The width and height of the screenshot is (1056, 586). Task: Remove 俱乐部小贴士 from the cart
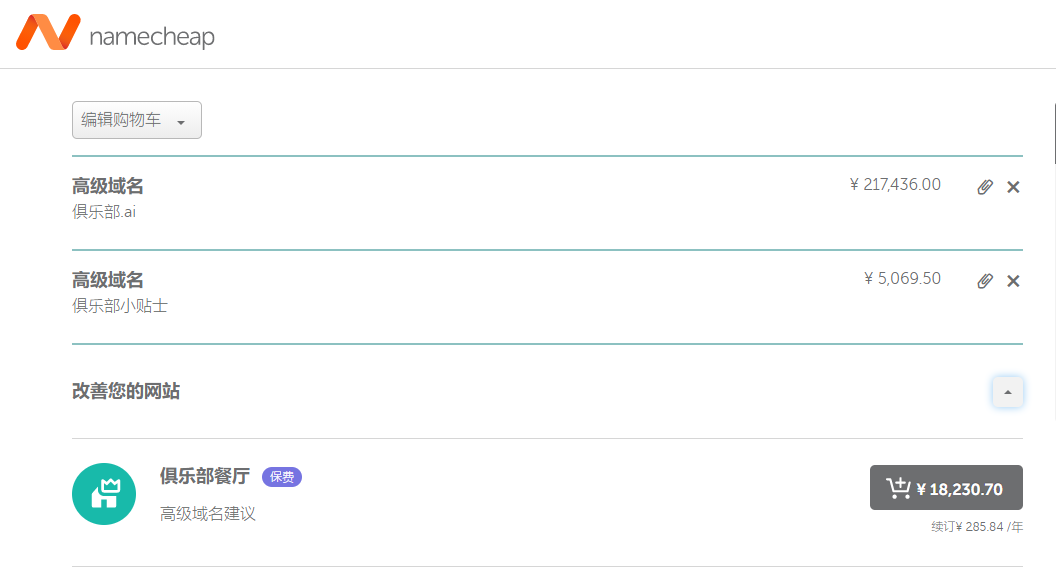pyautogui.click(x=1013, y=281)
